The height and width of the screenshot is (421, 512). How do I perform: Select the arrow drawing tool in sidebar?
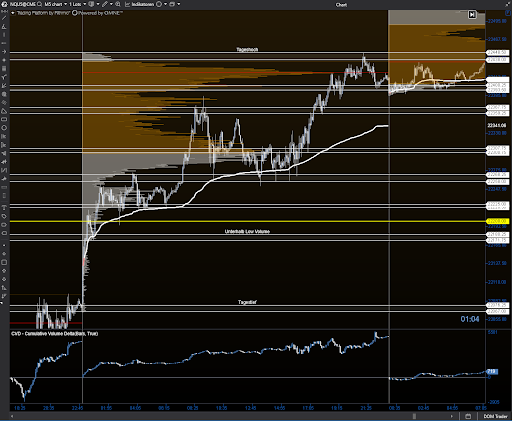4,52
